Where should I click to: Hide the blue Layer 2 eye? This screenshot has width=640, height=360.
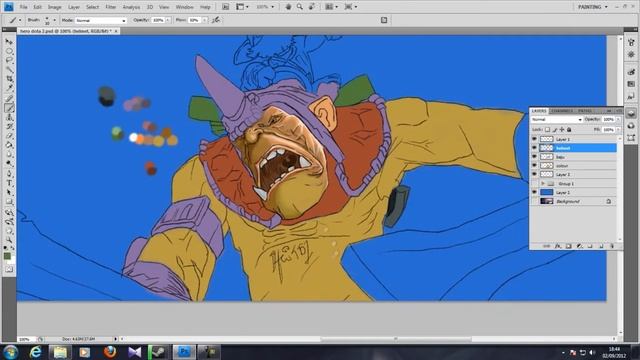[x=534, y=192]
